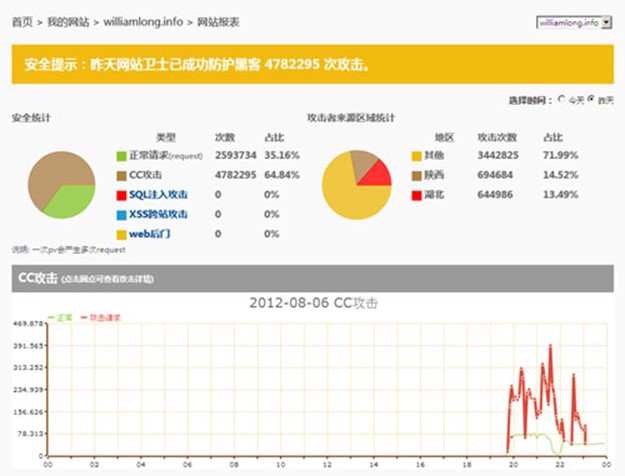
Task: Select the 昨天 (yesterday) radio button
Action: click(x=591, y=100)
